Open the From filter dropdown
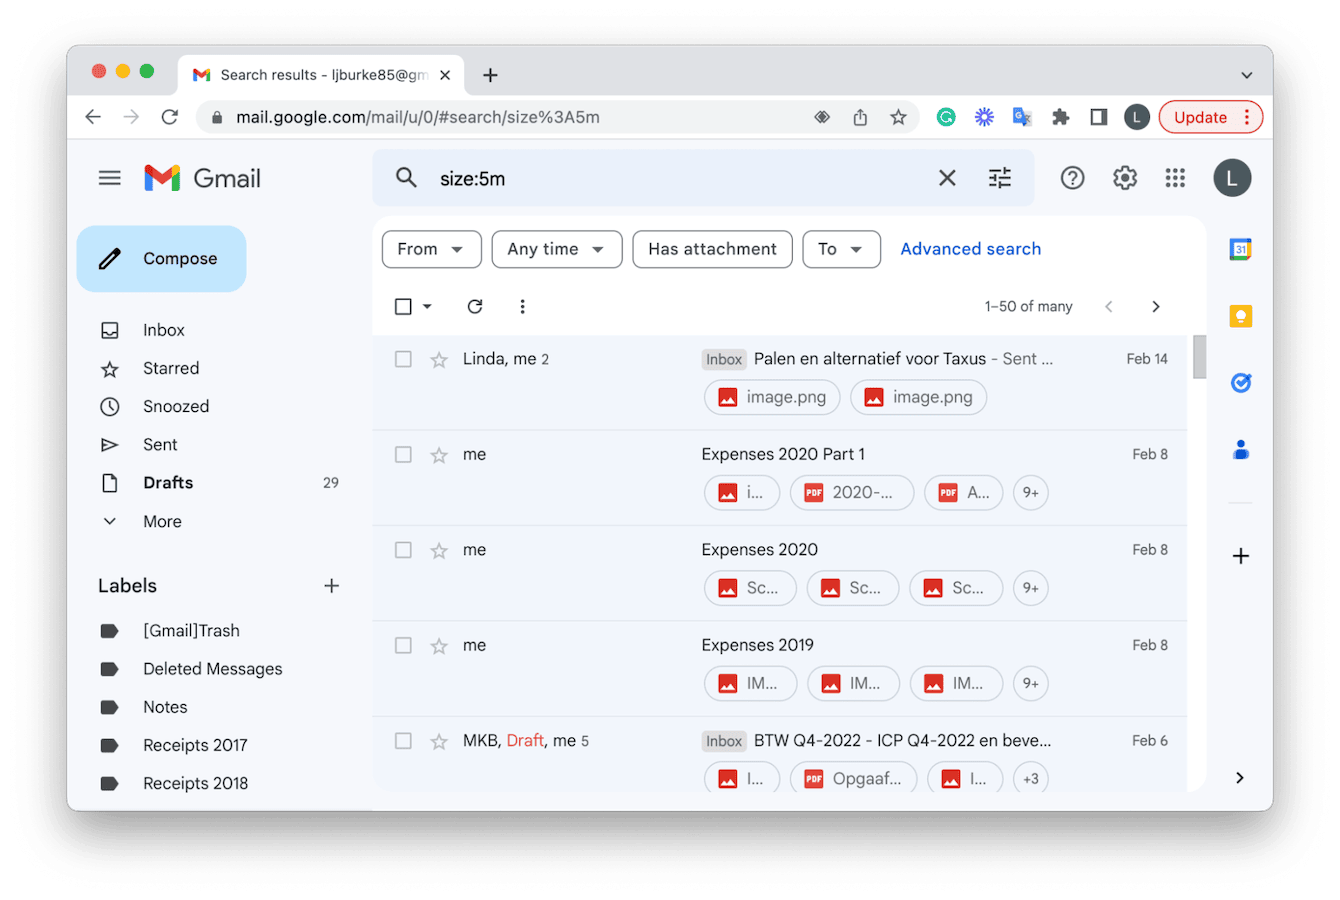This screenshot has height=900, width=1340. coord(431,249)
